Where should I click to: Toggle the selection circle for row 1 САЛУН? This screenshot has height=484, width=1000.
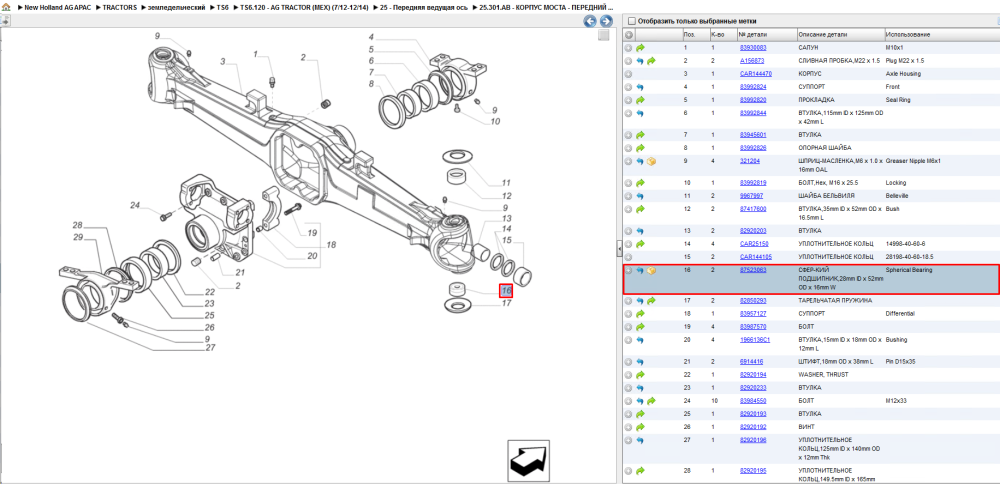coord(629,48)
